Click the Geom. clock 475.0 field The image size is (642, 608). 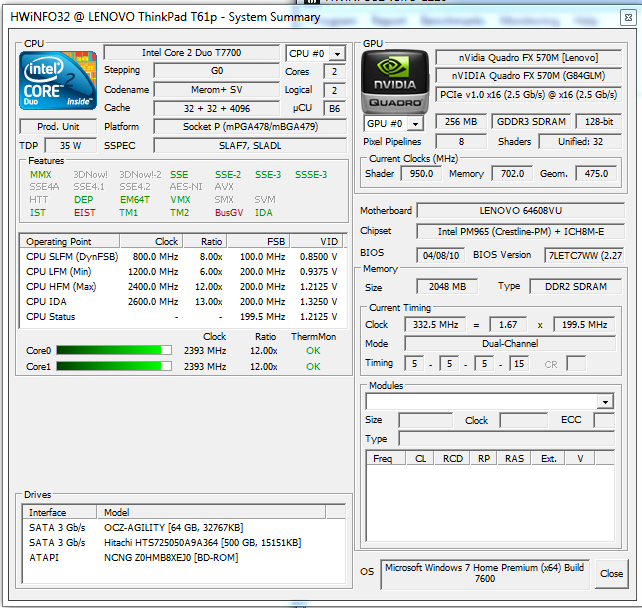point(596,174)
